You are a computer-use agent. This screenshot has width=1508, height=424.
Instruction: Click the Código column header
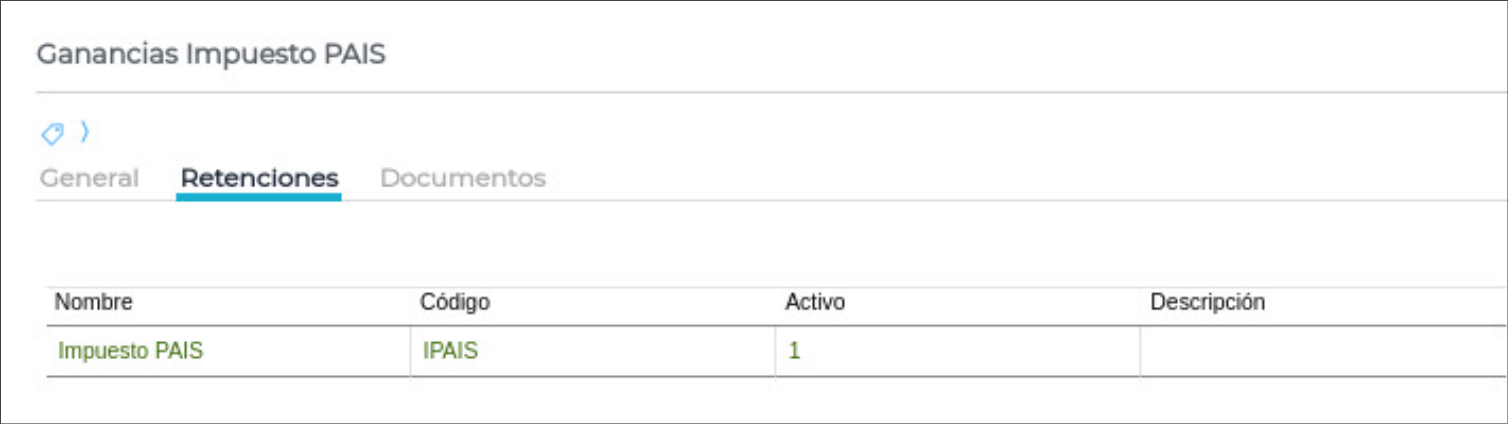click(455, 302)
